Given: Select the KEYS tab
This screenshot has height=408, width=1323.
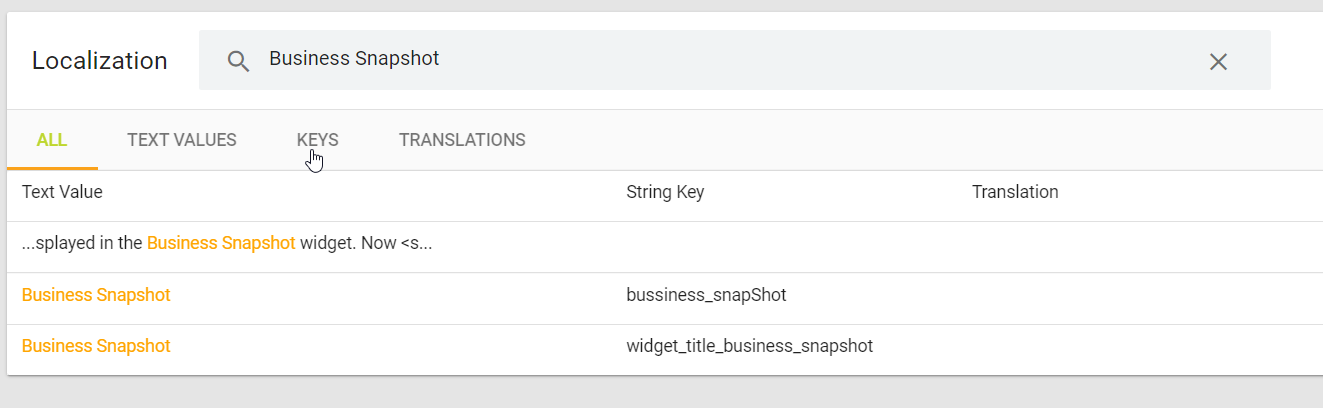Looking at the screenshot, I should click(x=317, y=140).
